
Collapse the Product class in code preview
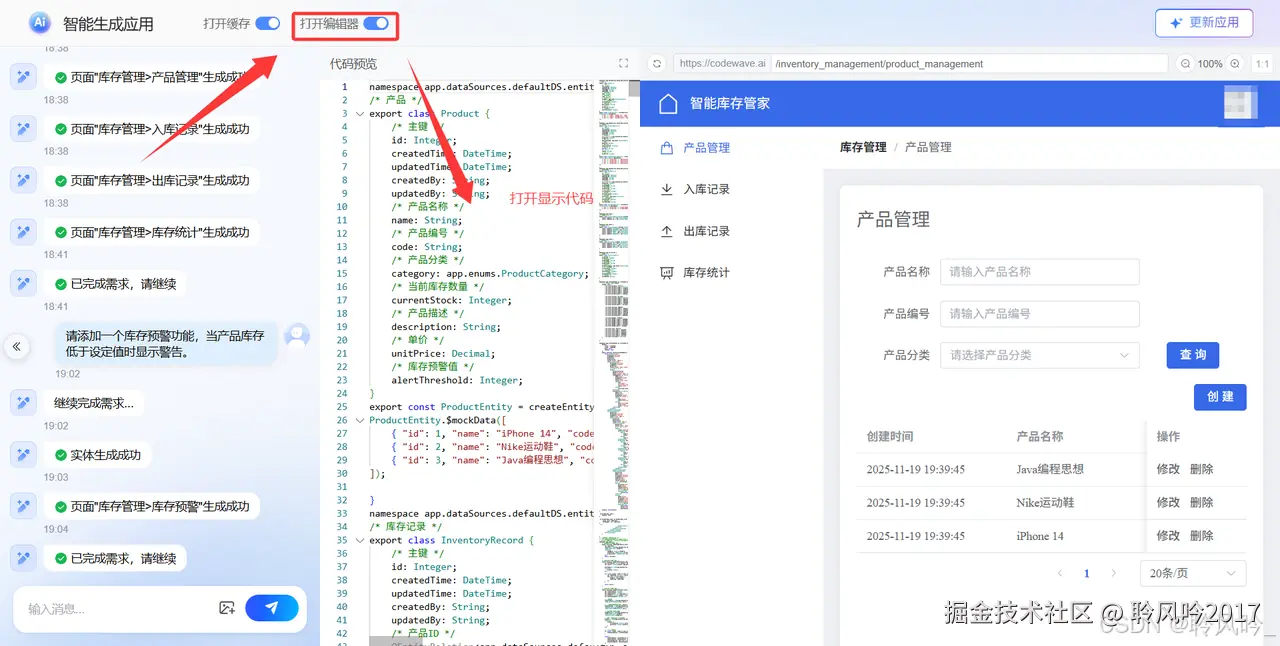coord(359,113)
